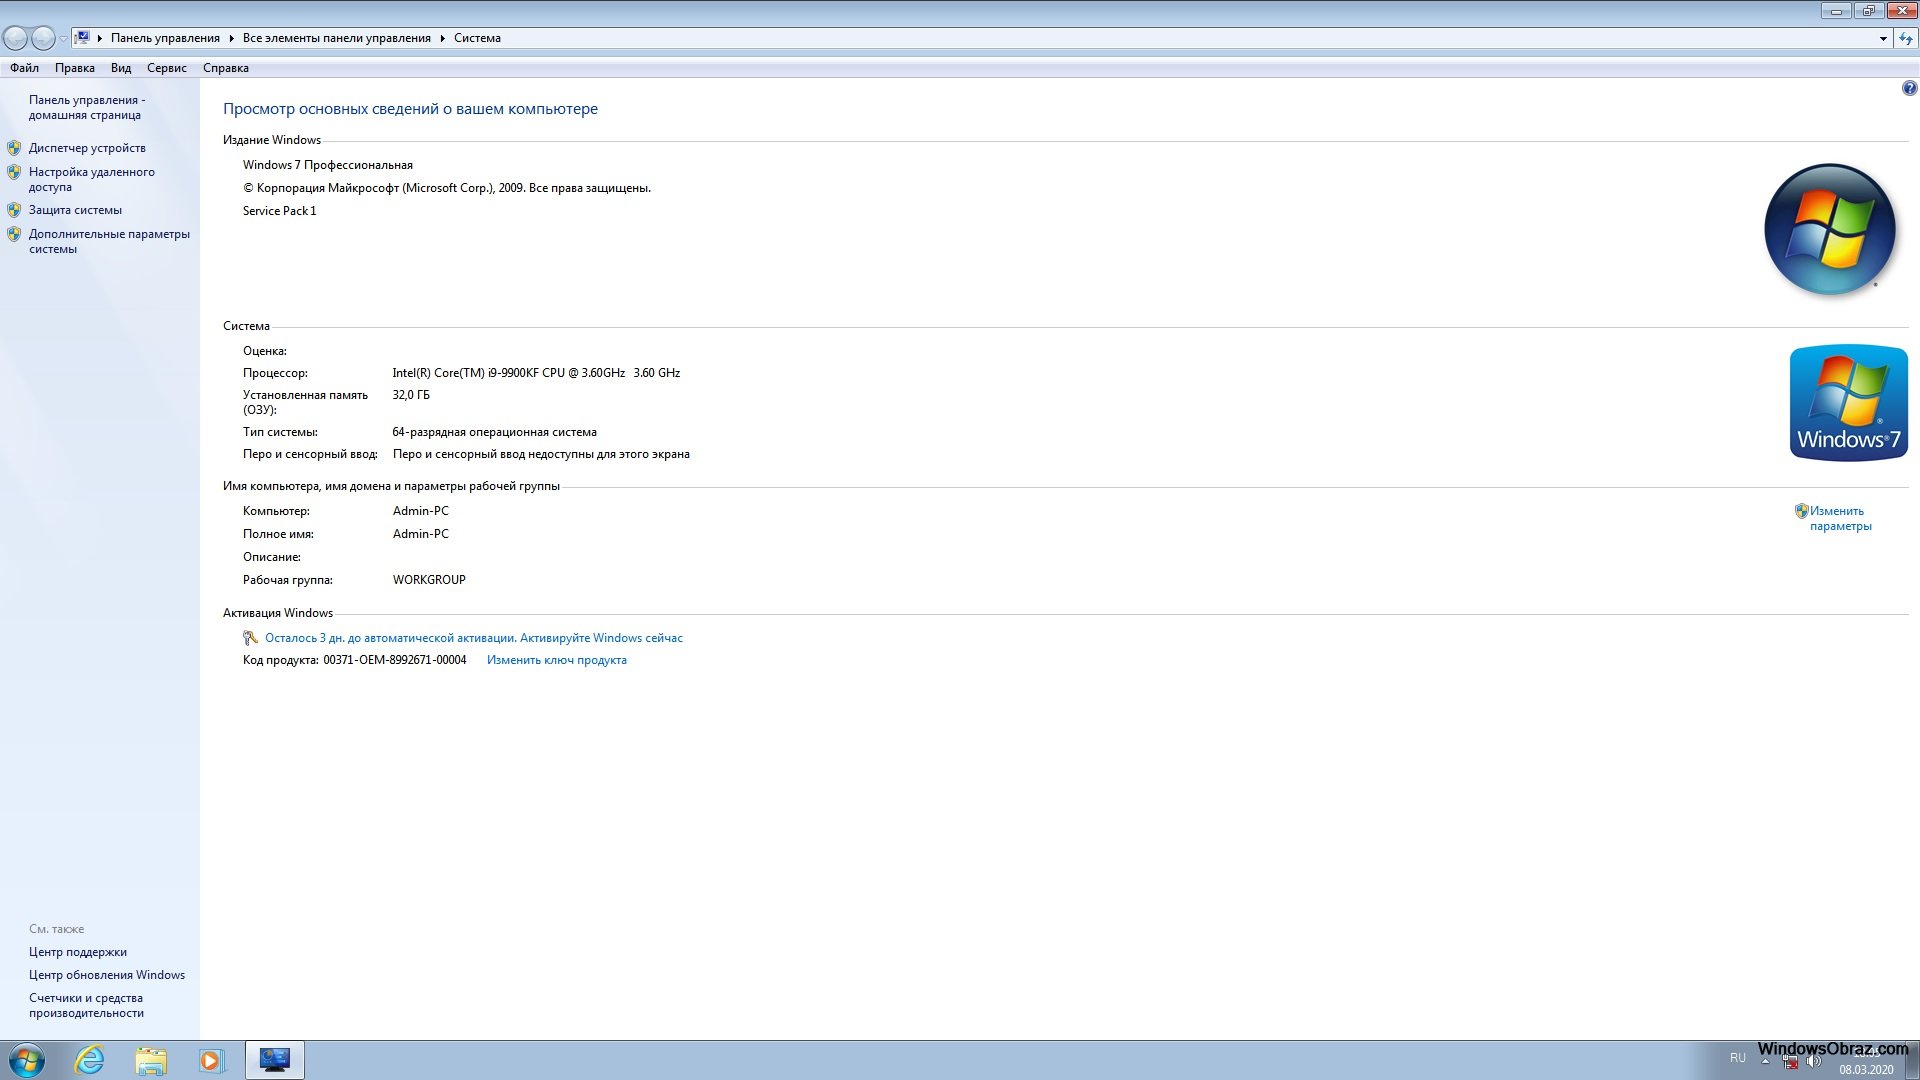
Task: Click Изменить параметры button
Action: (x=1840, y=517)
